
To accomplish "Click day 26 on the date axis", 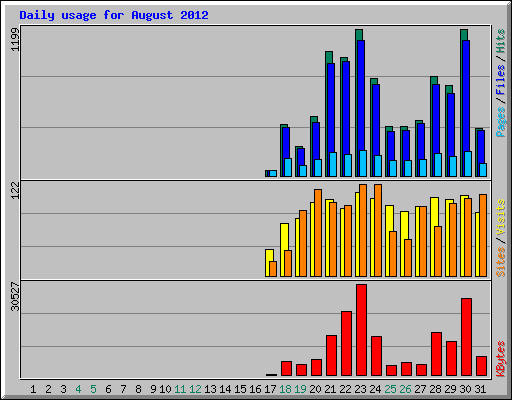I will click(x=405, y=389).
